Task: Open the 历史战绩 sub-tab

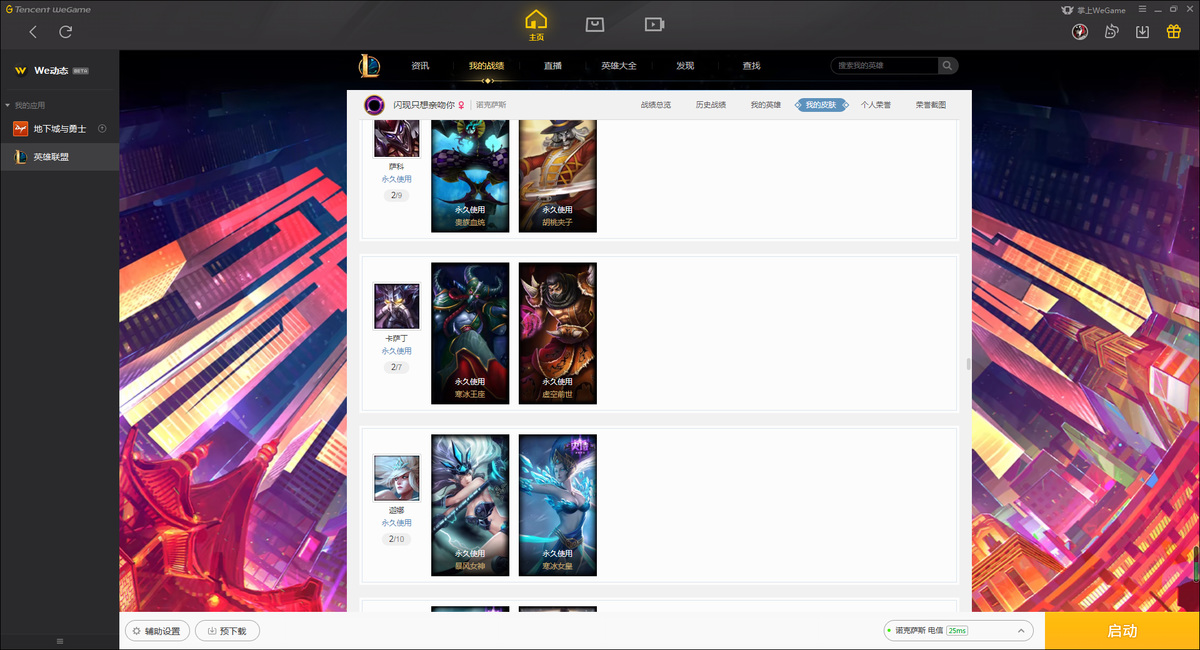Action: (x=711, y=105)
